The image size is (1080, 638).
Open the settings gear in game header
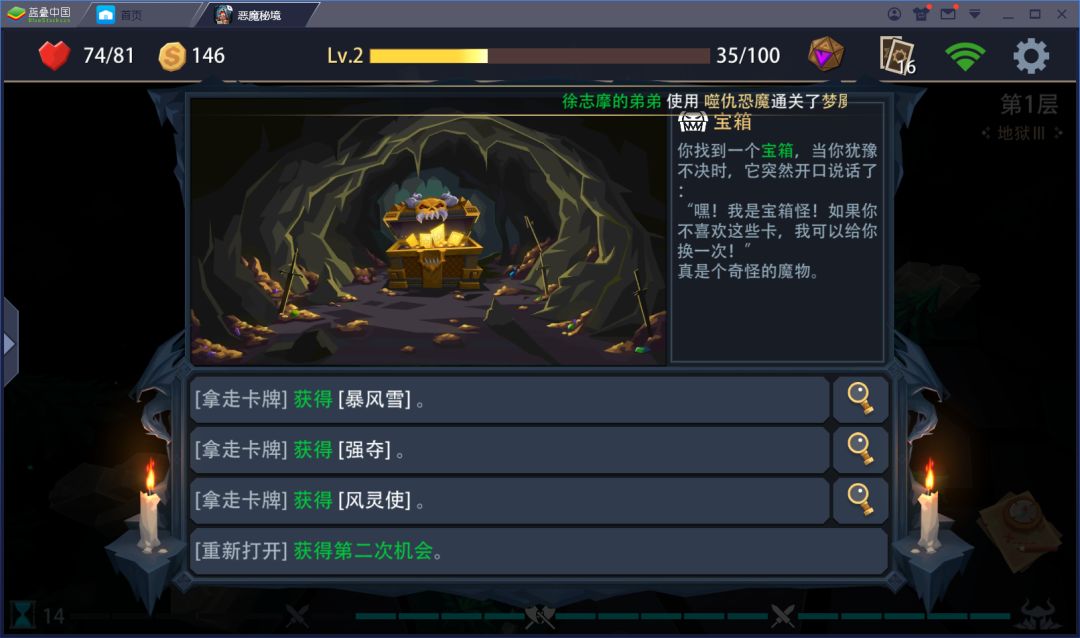click(x=1031, y=56)
